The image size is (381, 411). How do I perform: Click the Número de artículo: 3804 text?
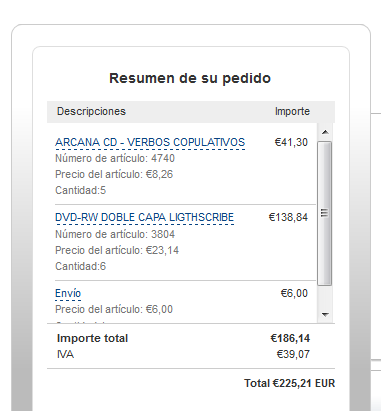tap(115, 234)
